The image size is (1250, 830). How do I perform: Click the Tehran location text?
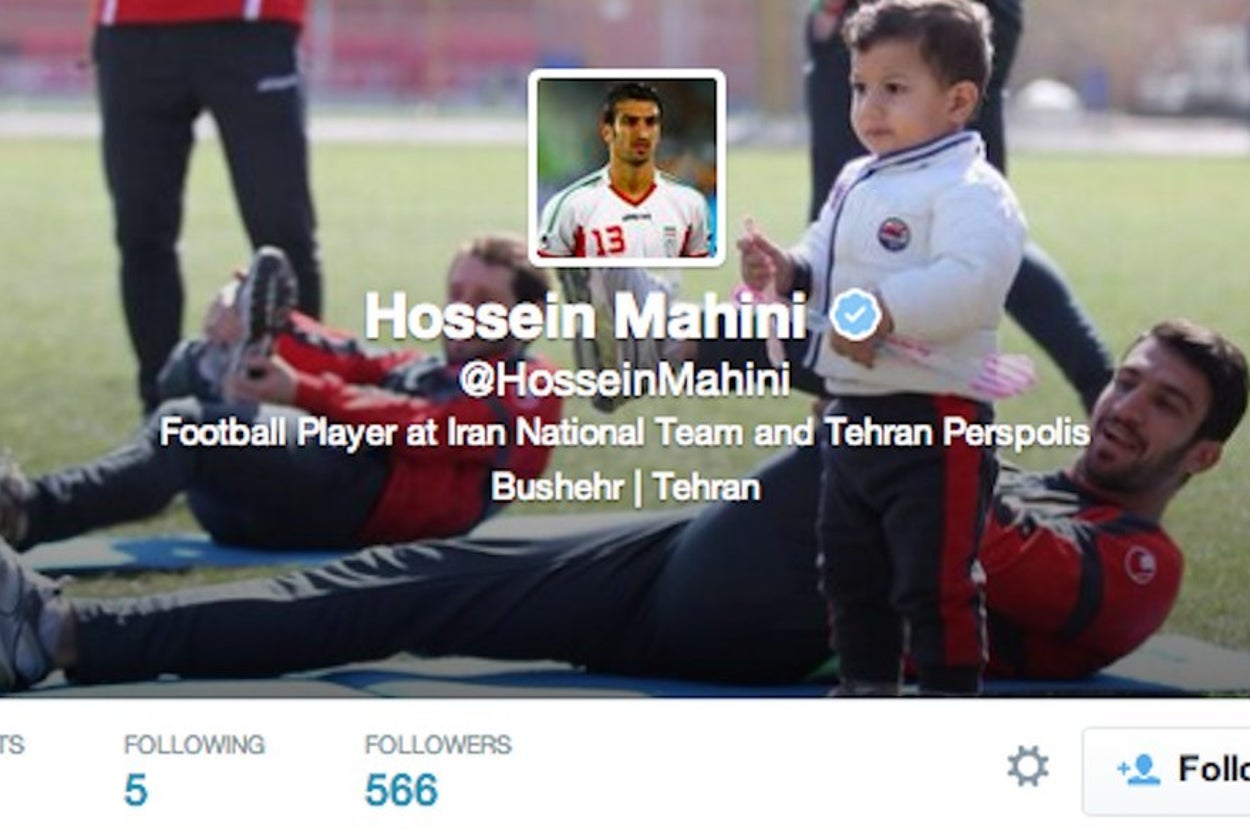(x=707, y=487)
